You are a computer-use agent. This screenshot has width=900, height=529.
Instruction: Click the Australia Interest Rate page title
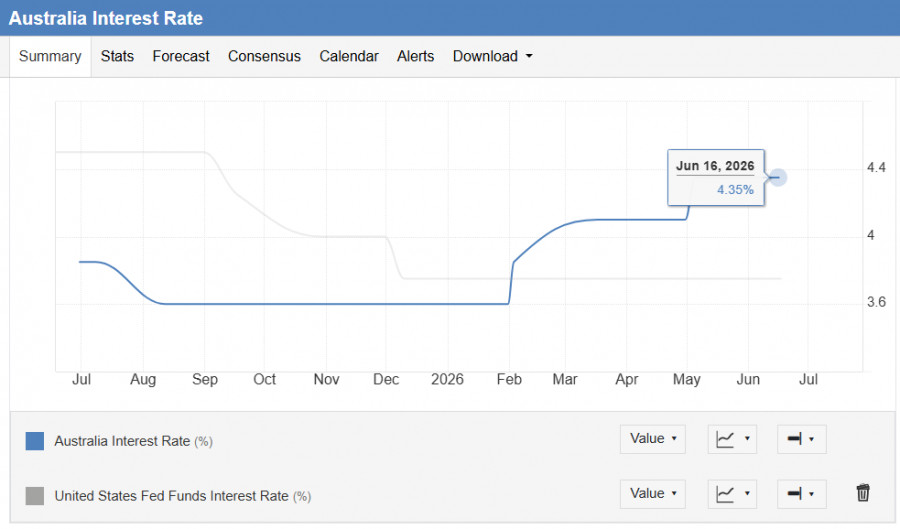click(106, 18)
